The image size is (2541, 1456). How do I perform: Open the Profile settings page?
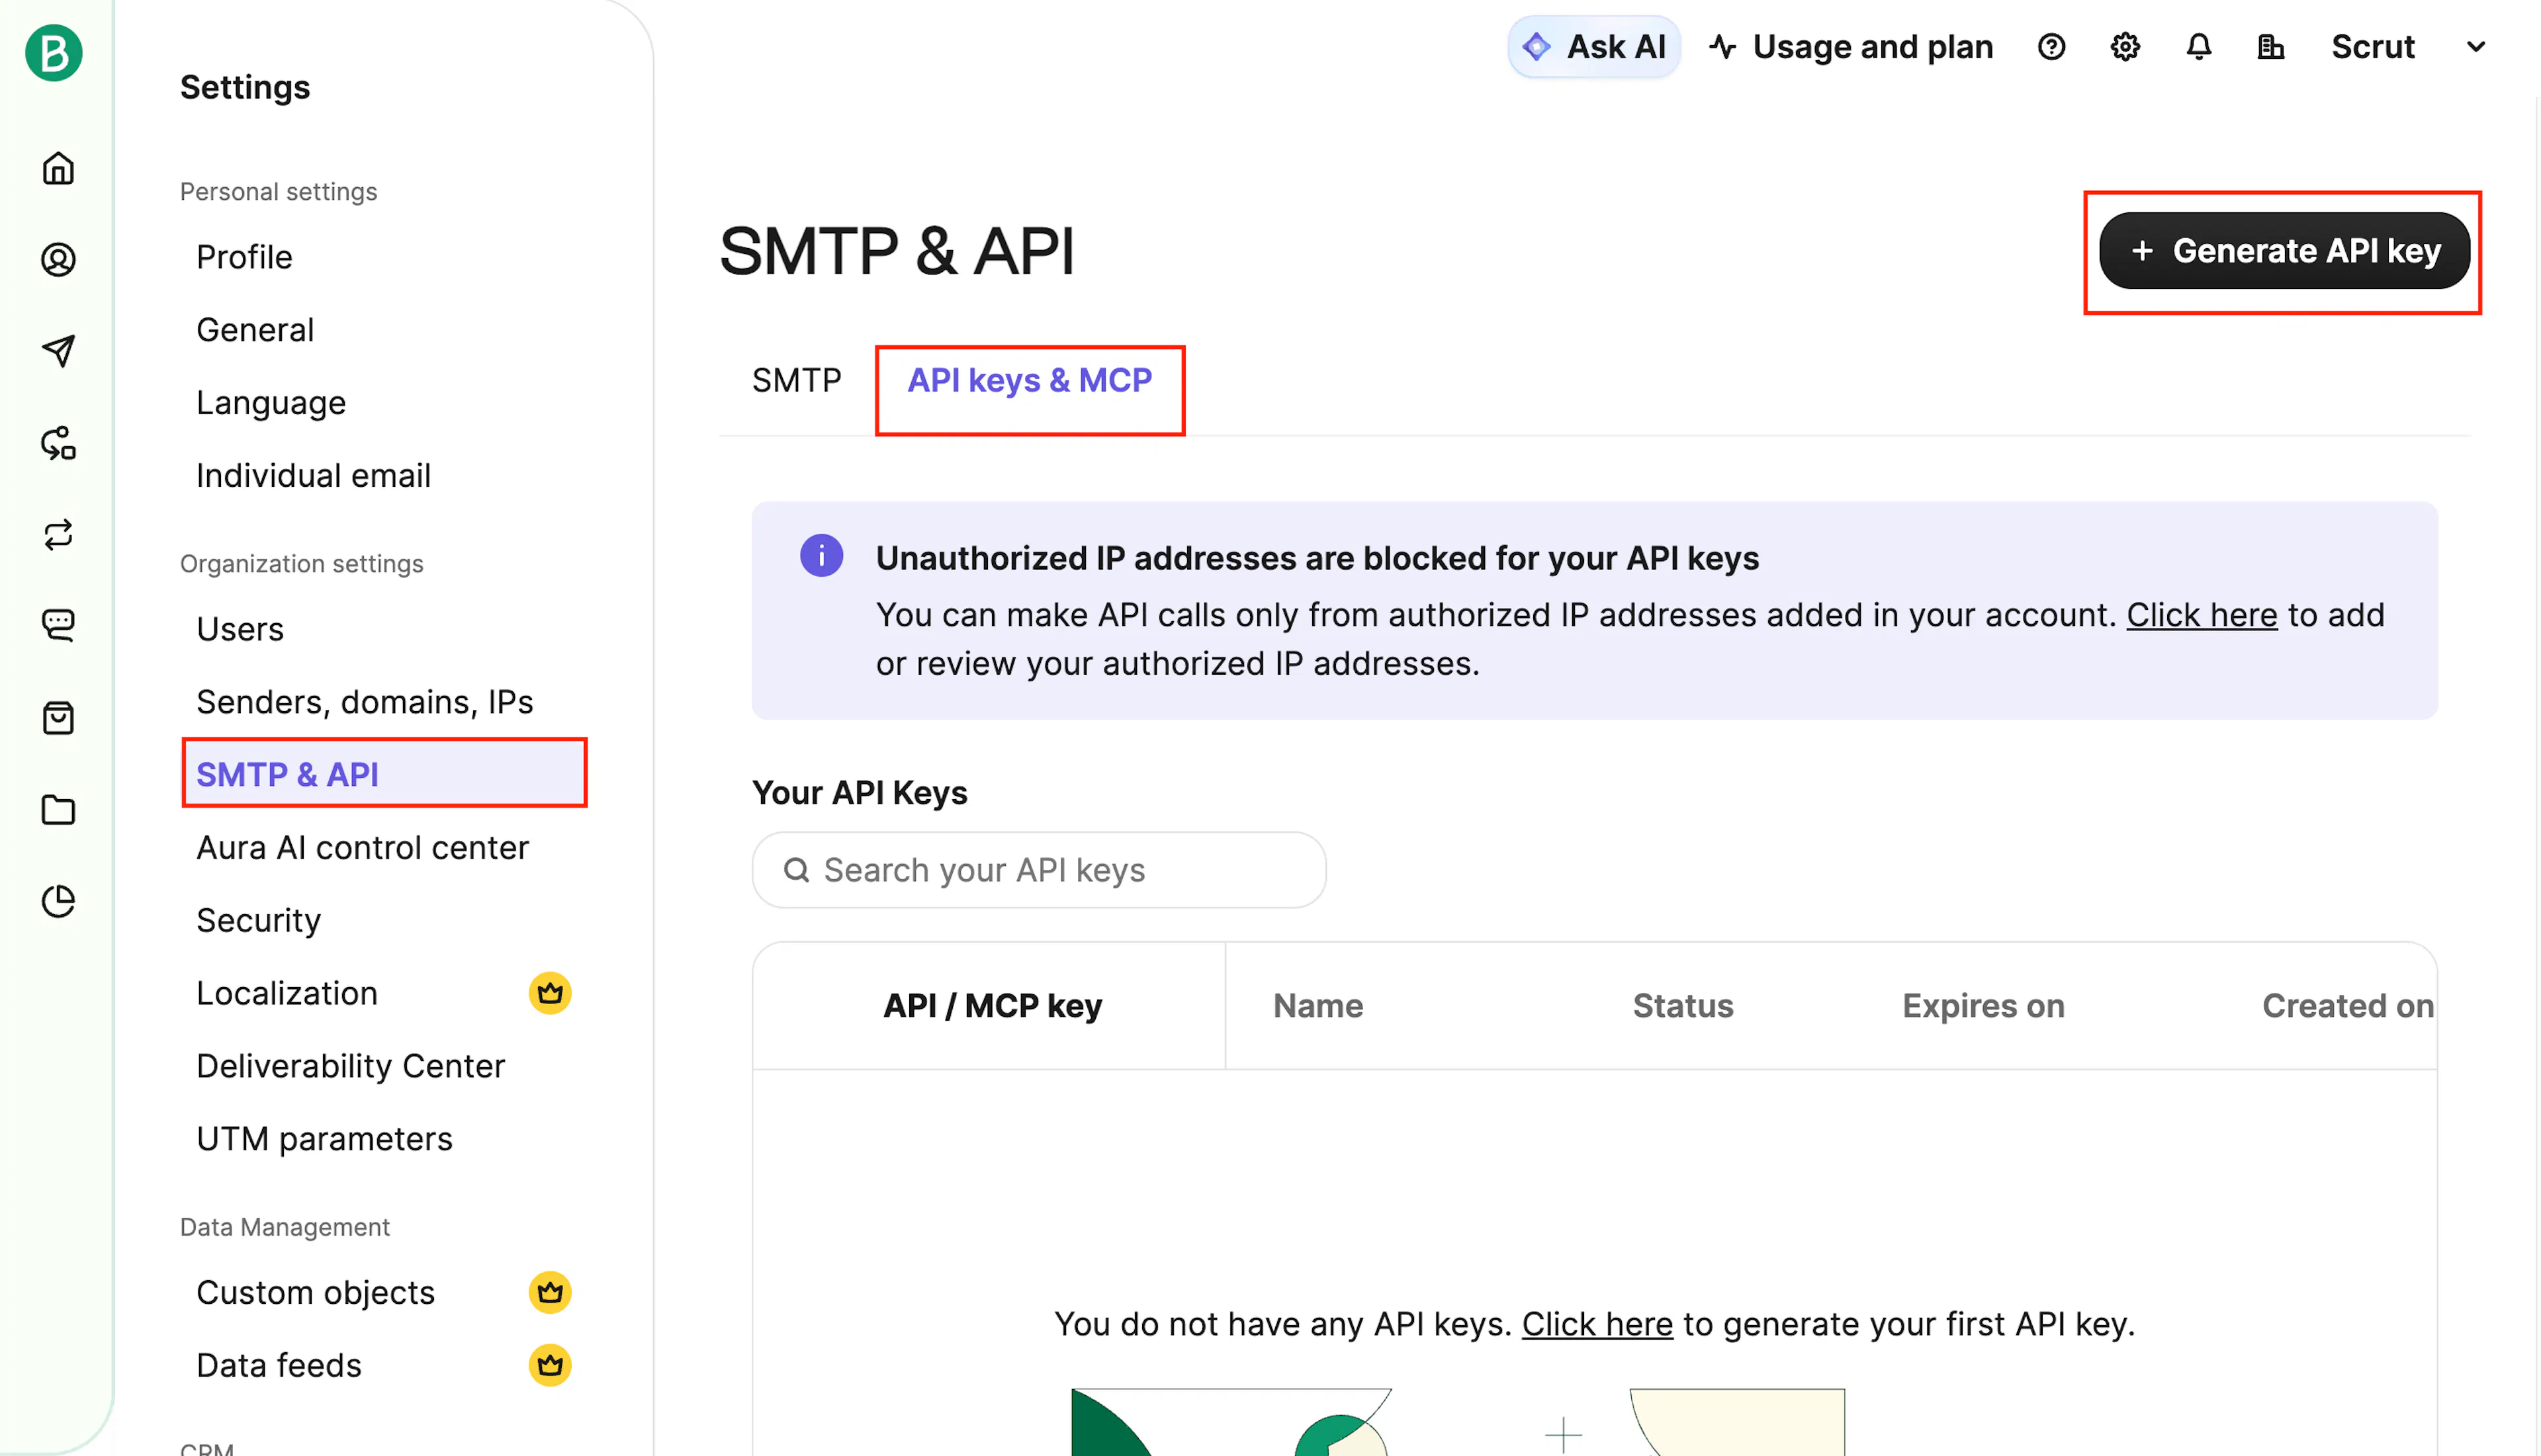pos(244,257)
